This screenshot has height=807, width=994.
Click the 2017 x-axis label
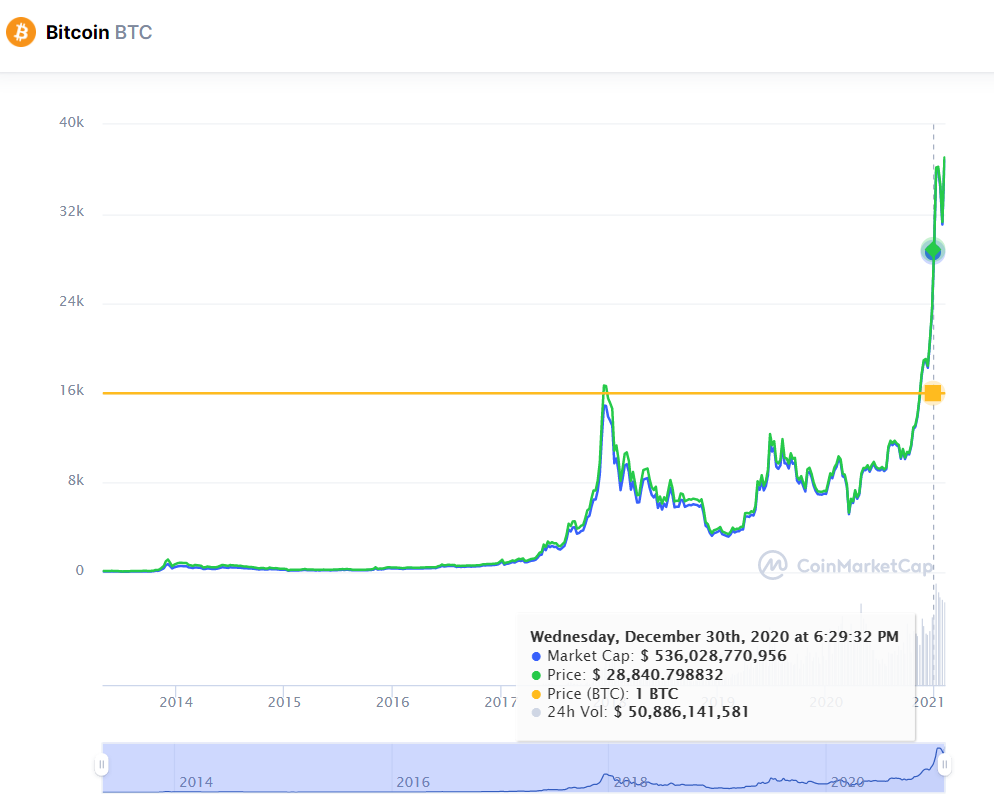(500, 702)
